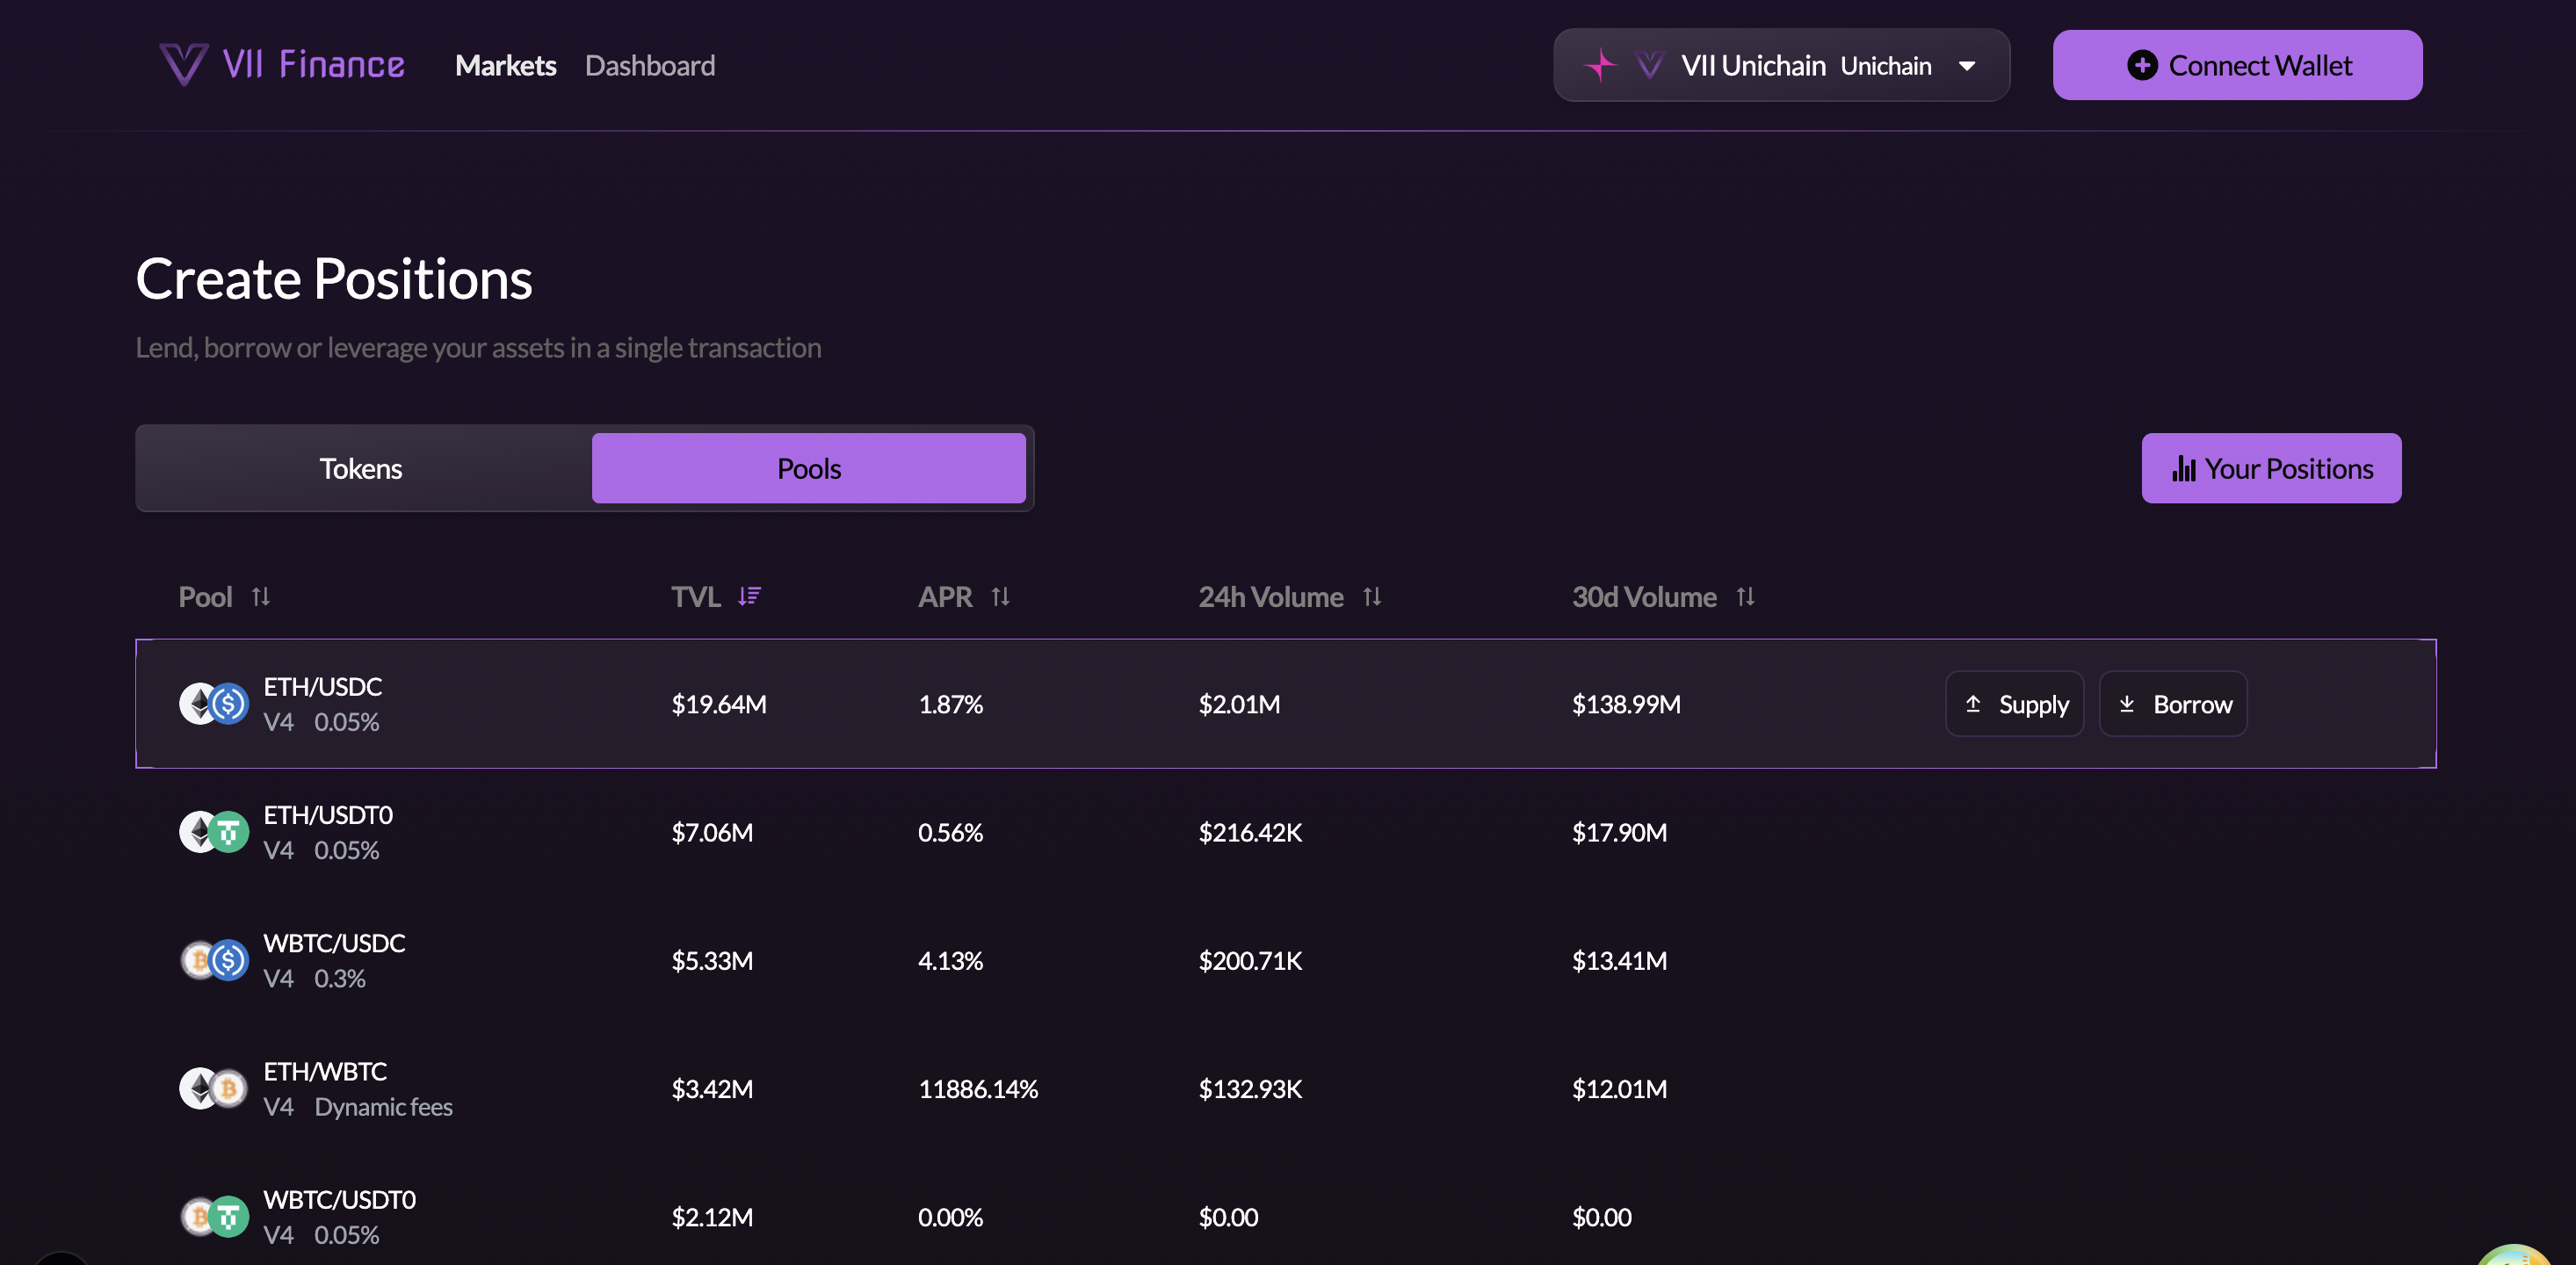Switch to the Tokens view
Image resolution: width=2576 pixels, height=1265 pixels.
(x=361, y=469)
